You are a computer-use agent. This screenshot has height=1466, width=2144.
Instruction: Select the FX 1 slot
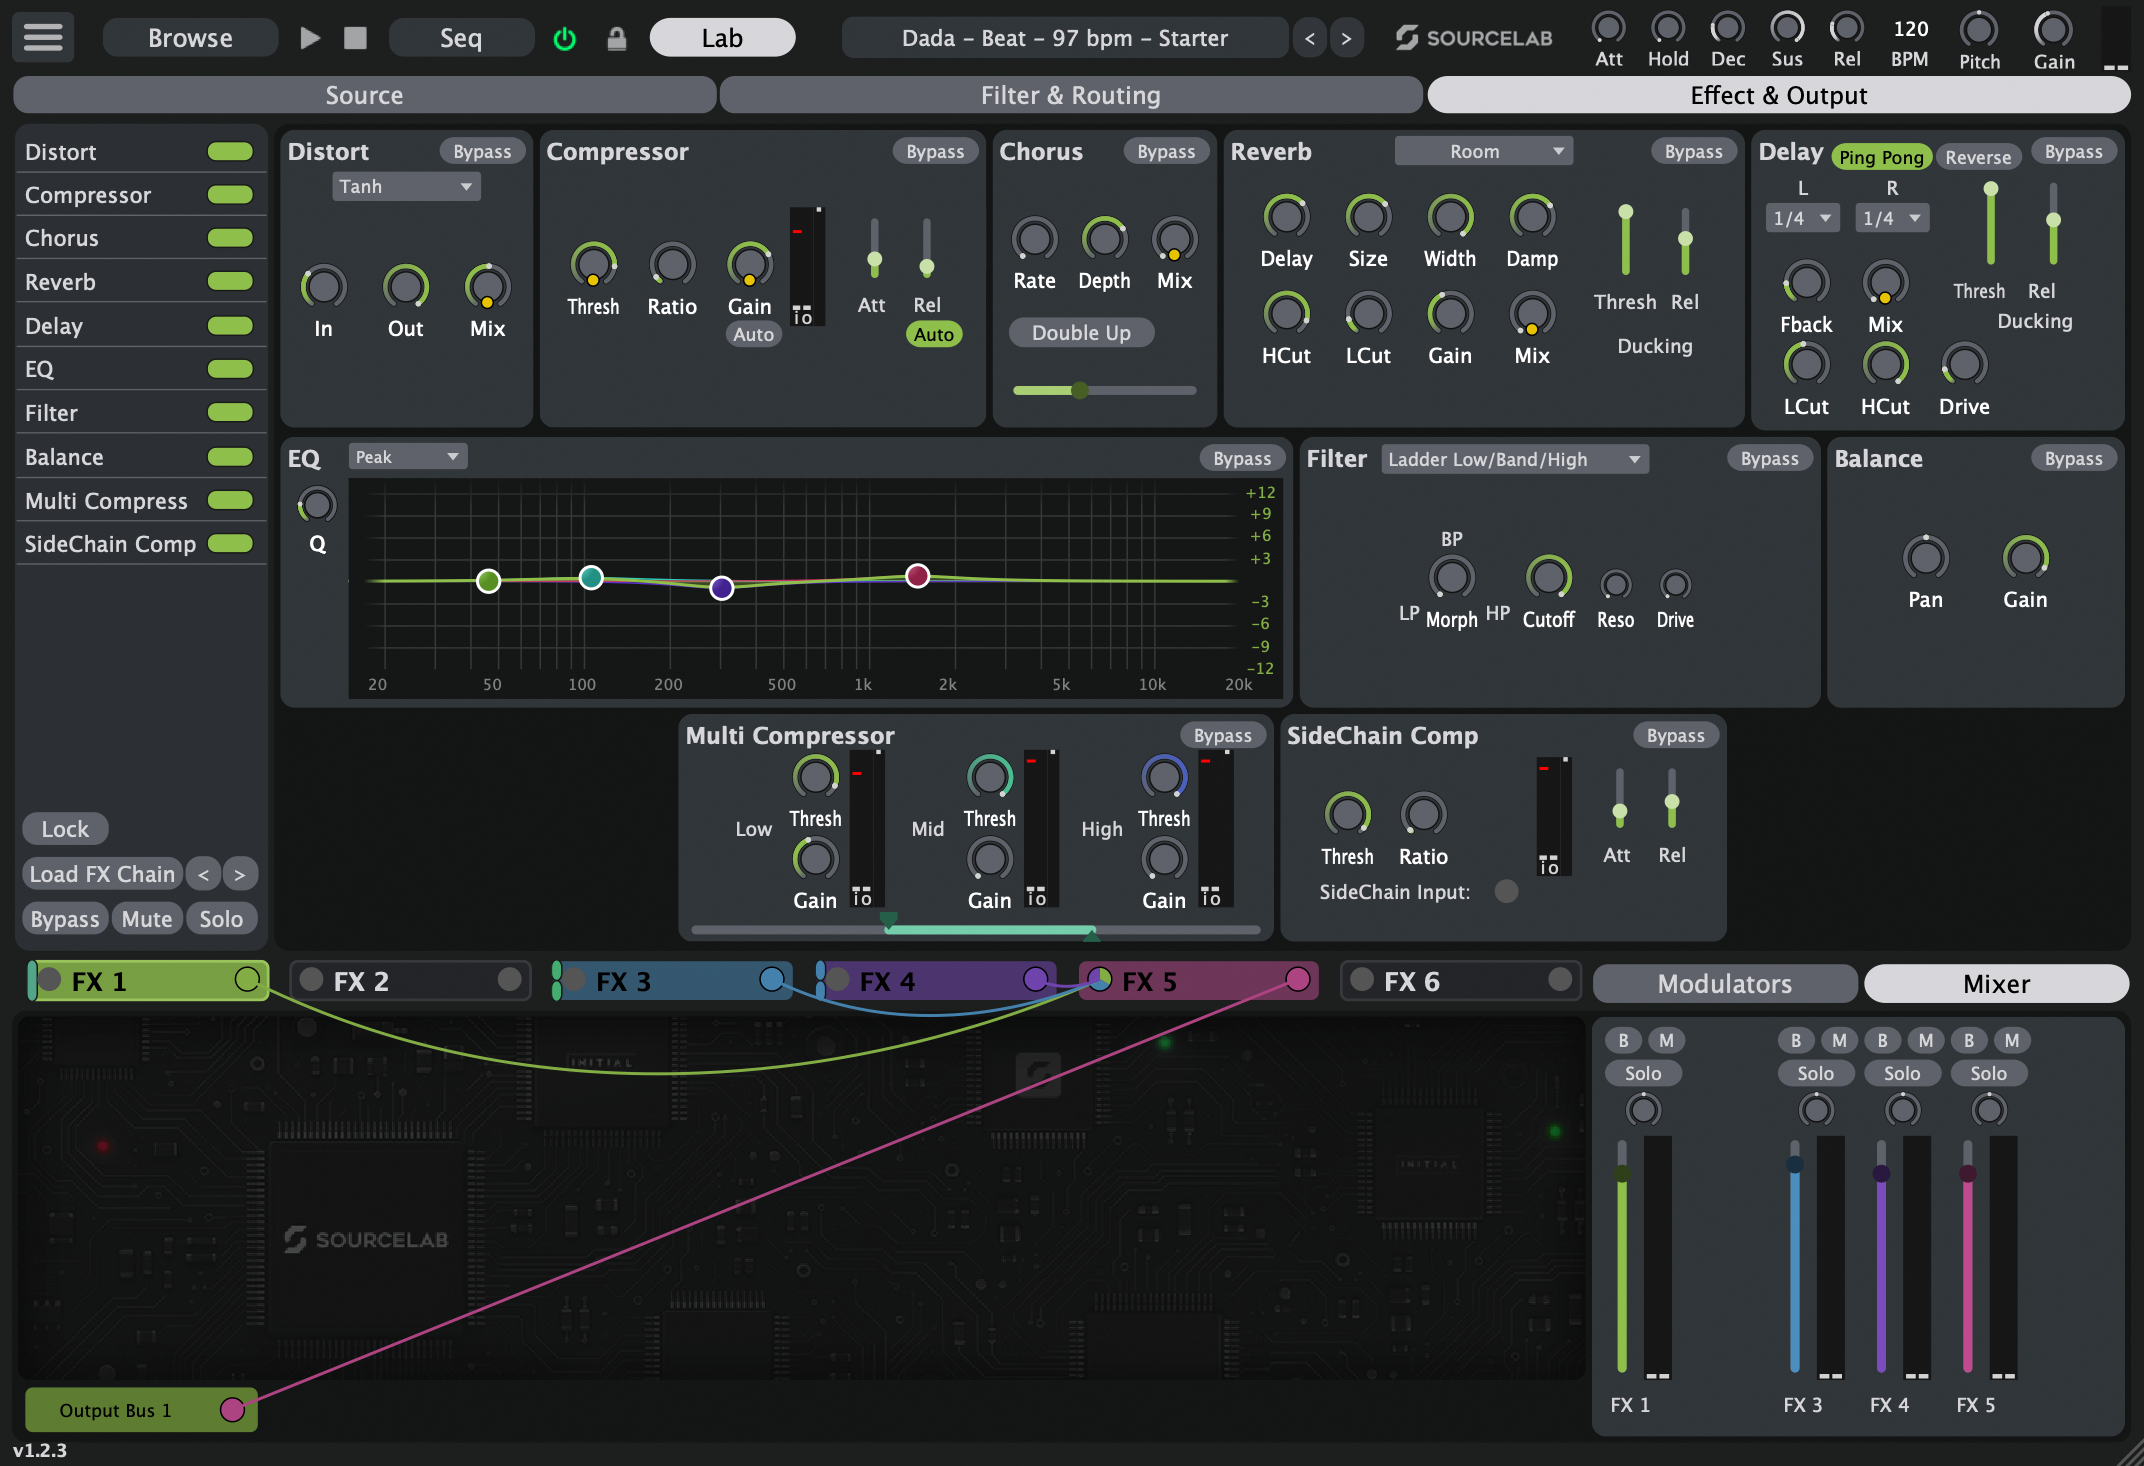pyautogui.click(x=149, y=981)
